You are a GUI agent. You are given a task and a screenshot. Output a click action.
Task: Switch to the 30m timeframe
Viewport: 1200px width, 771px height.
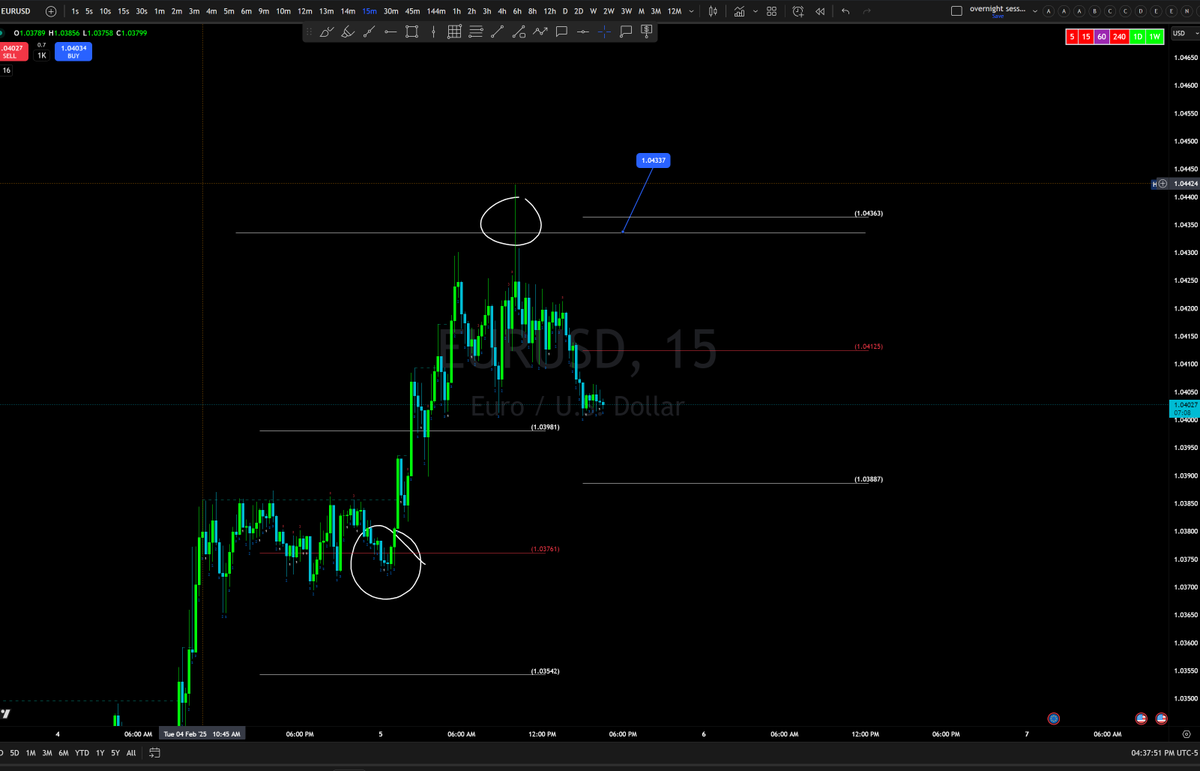coord(390,11)
